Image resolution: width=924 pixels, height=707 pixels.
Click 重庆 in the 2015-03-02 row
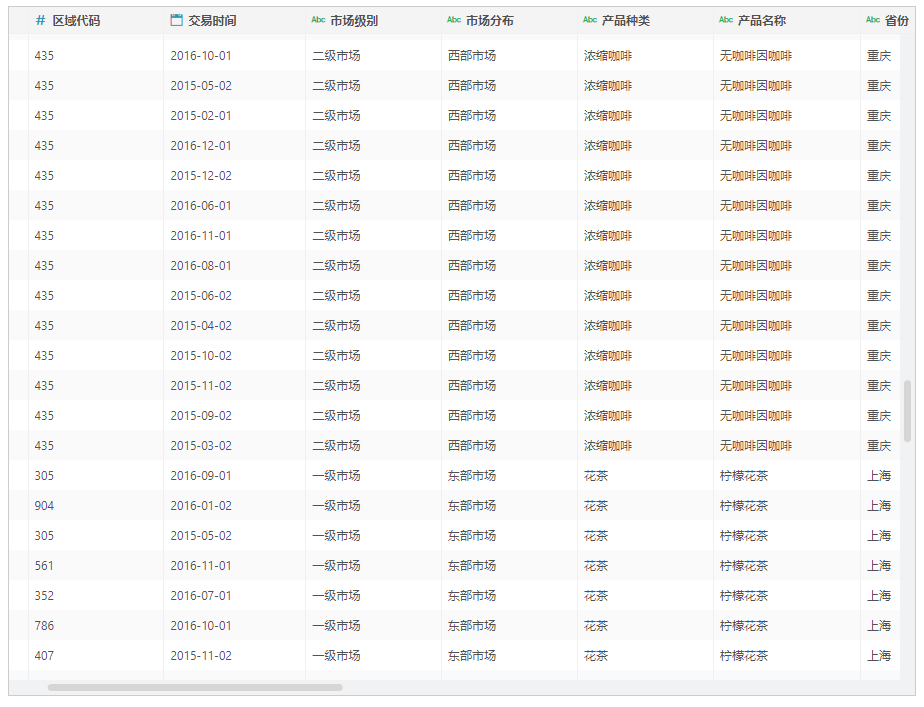click(879, 446)
